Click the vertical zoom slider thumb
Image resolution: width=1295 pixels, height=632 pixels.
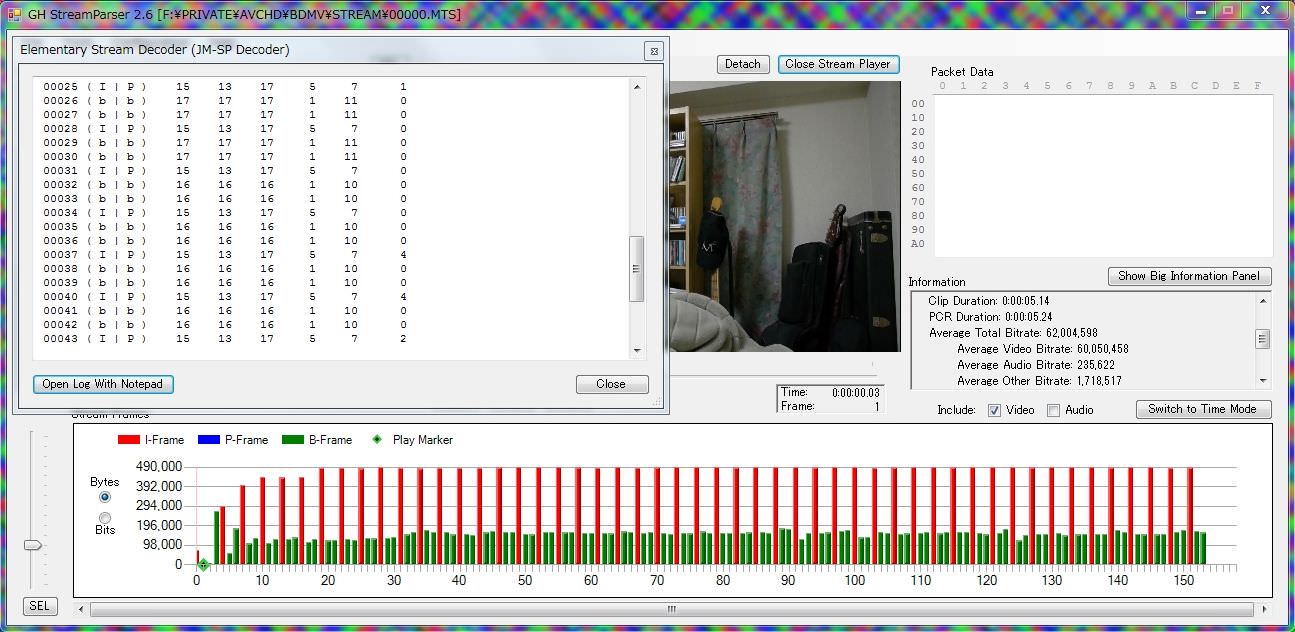pos(33,545)
